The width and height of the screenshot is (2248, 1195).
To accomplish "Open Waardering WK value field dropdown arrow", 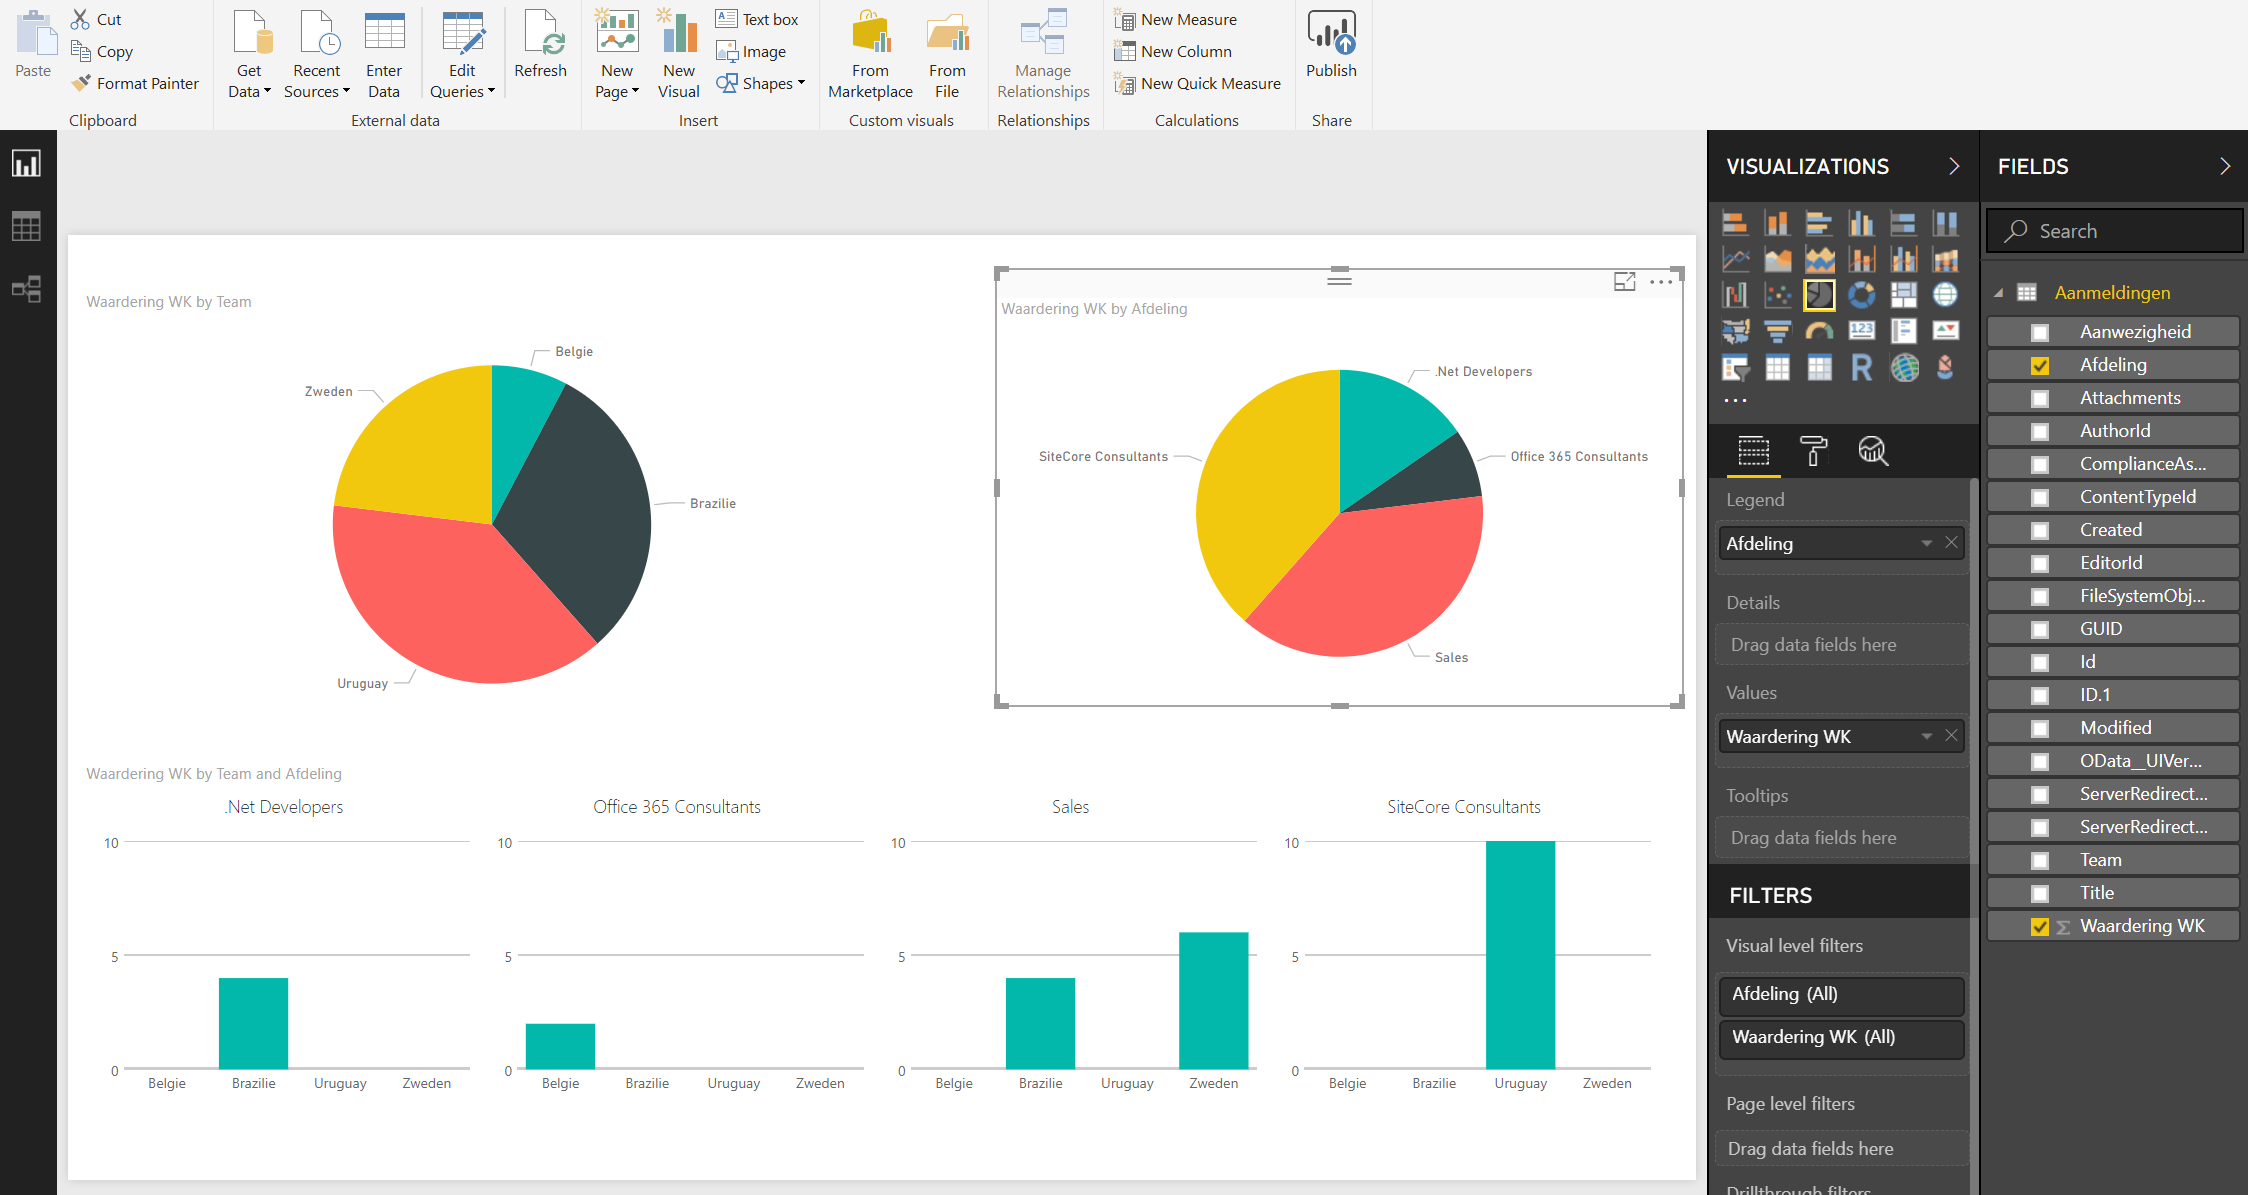I will point(1926,736).
